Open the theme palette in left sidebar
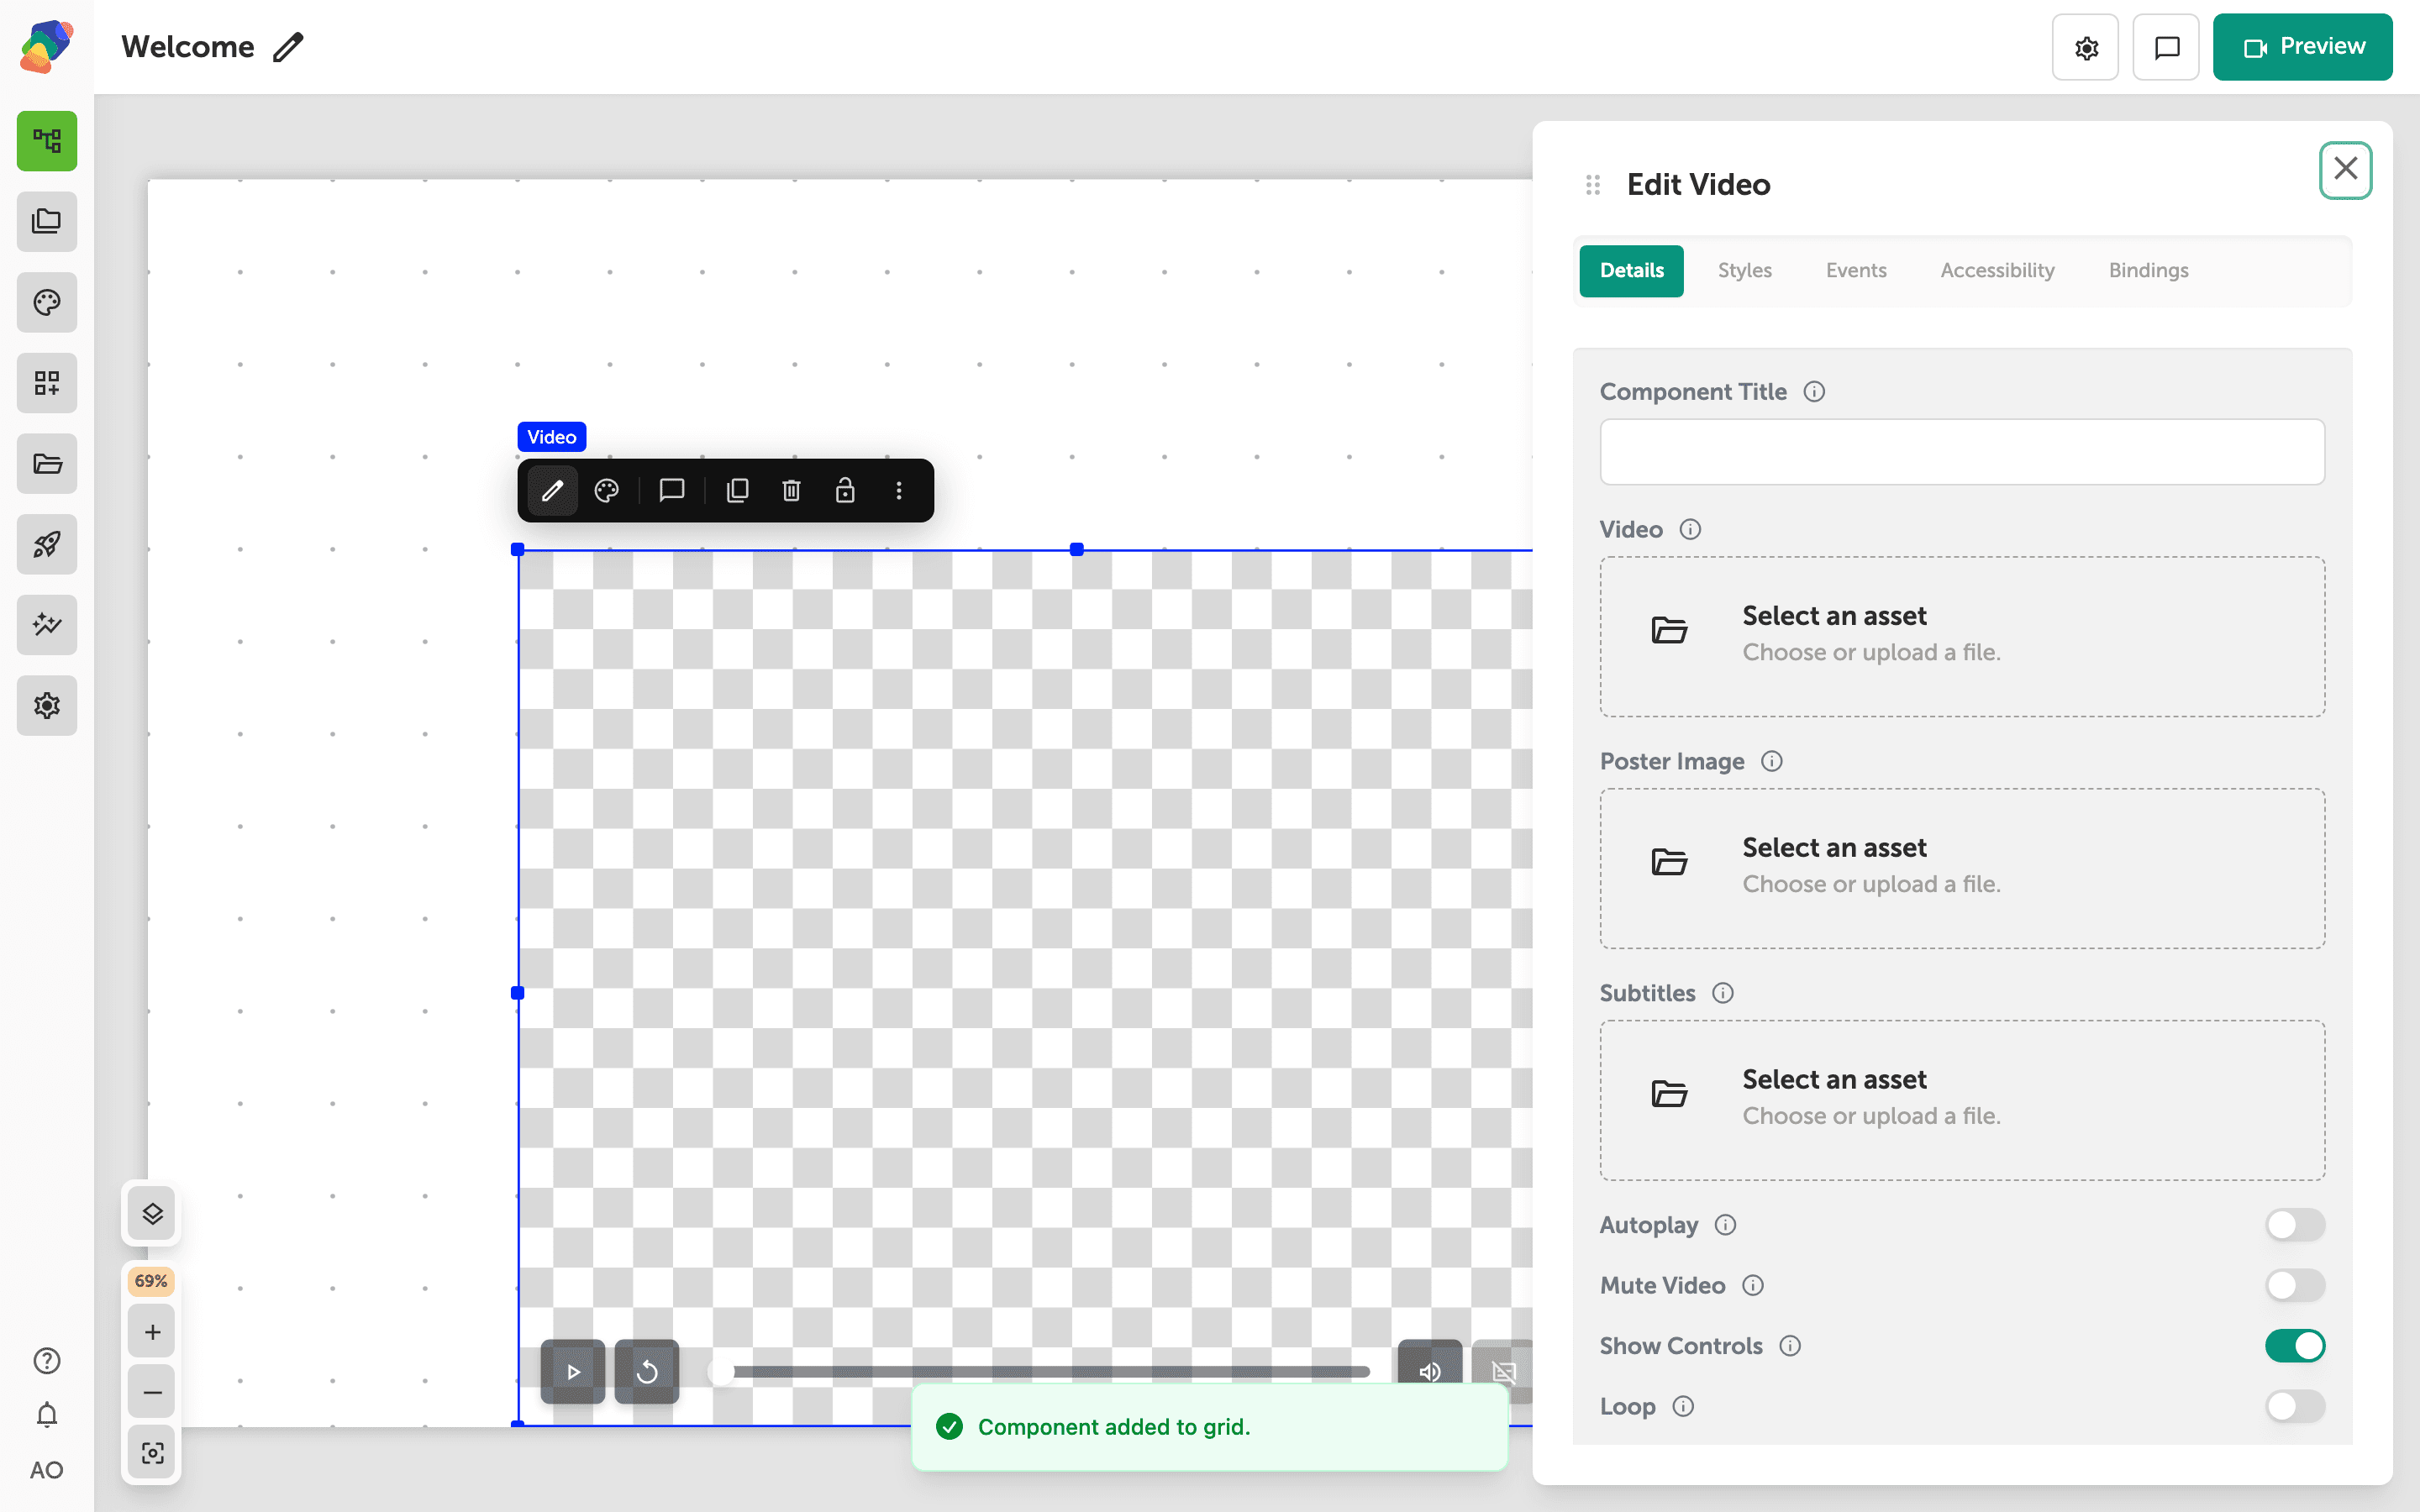 47,302
